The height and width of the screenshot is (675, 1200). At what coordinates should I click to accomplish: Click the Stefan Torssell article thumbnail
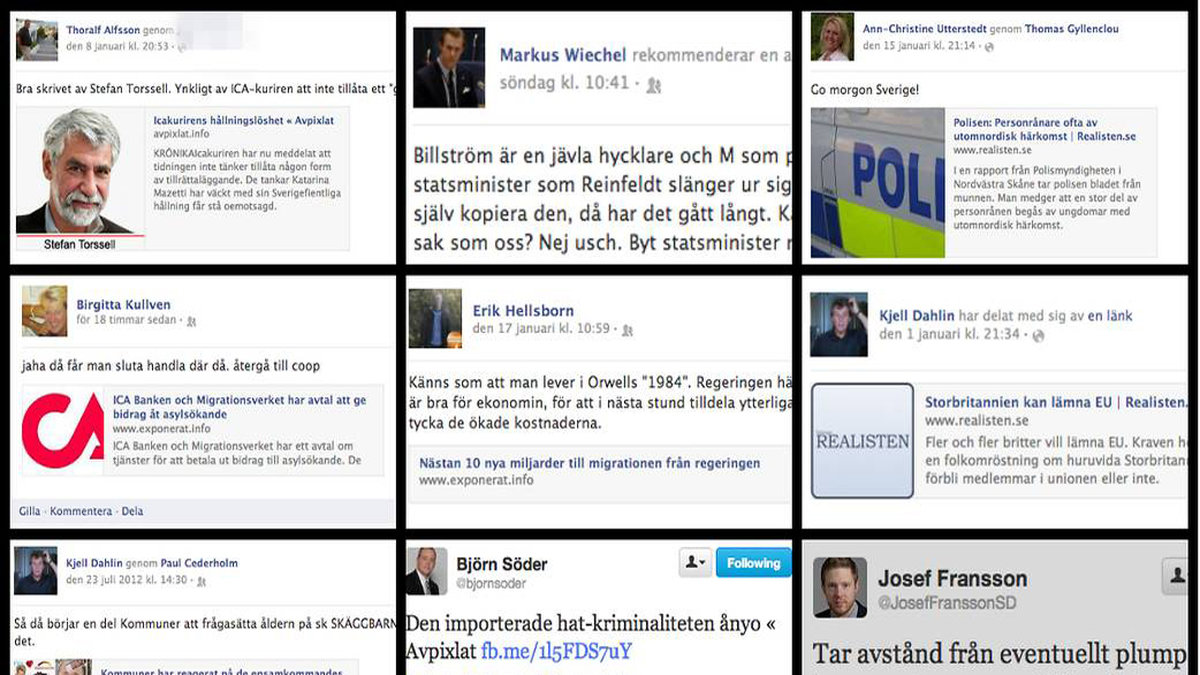pos(80,179)
